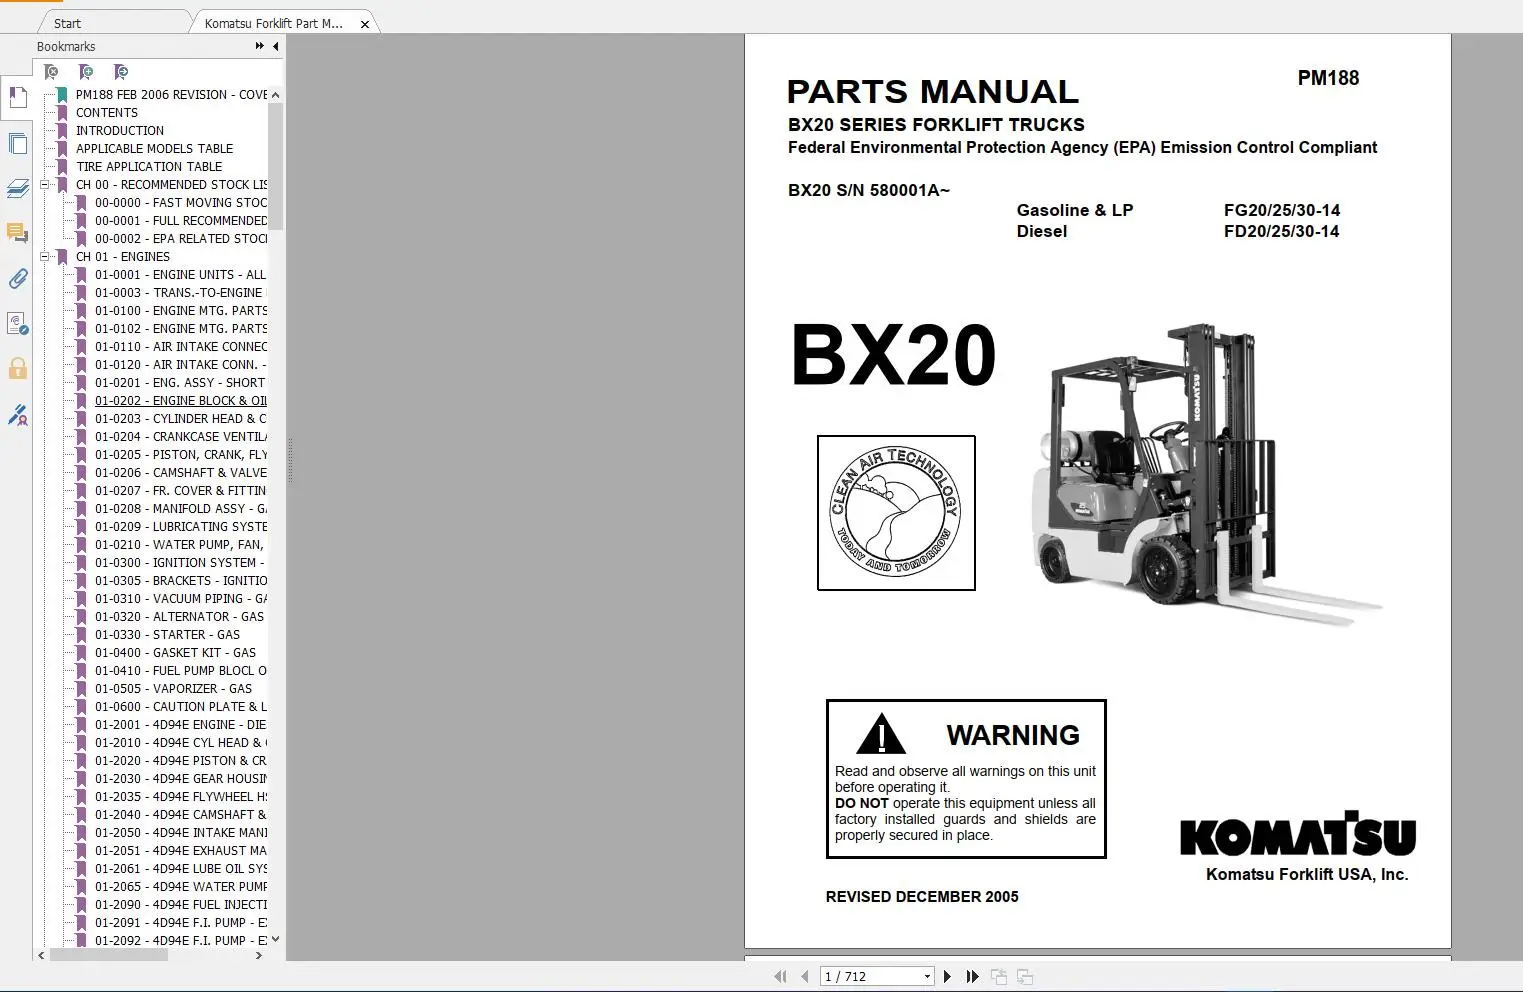Screen dimensions: 1523x992
Task: Open the CONTENTS bookmark
Action: (107, 113)
